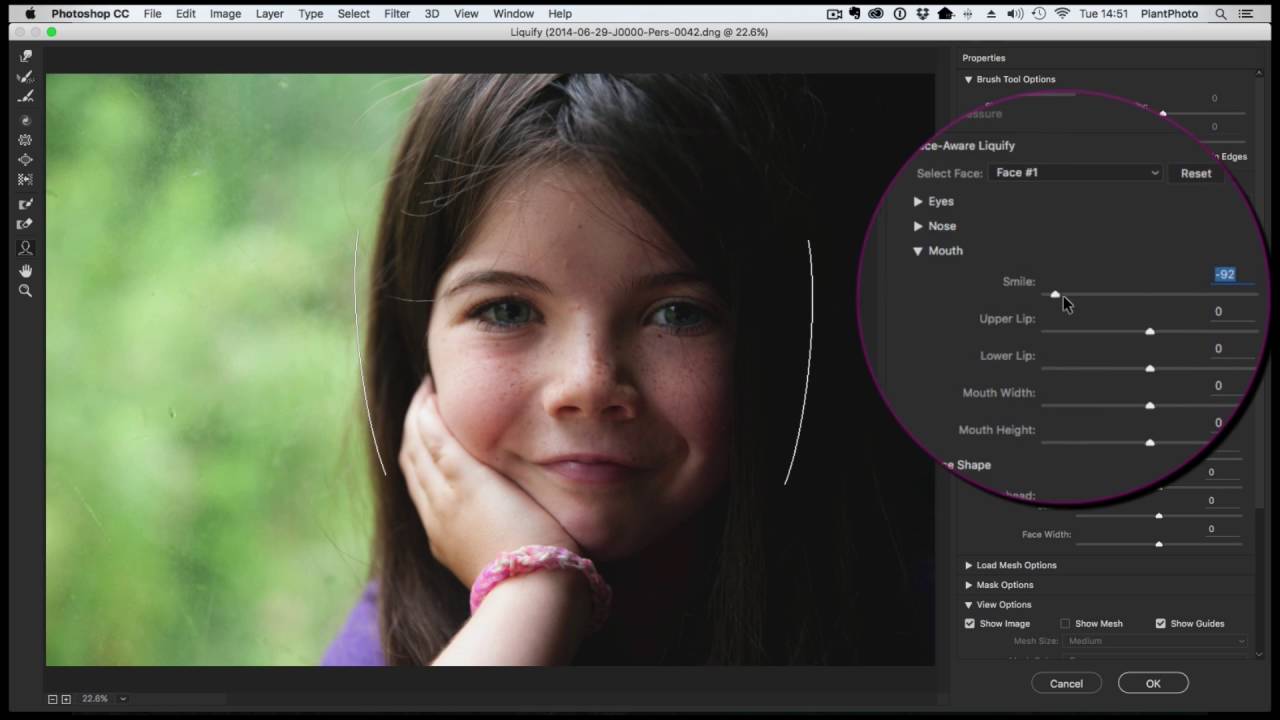Image resolution: width=1280 pixels, height=720 pixels.
Task: Select the Reconstruct tool
Action: coord(26,77)
